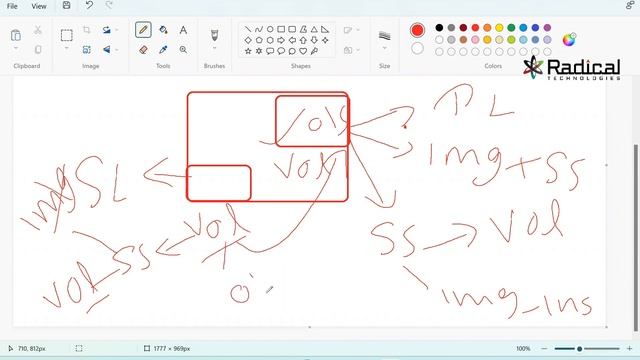Choose the purple palette color

(x=547, y=28)
